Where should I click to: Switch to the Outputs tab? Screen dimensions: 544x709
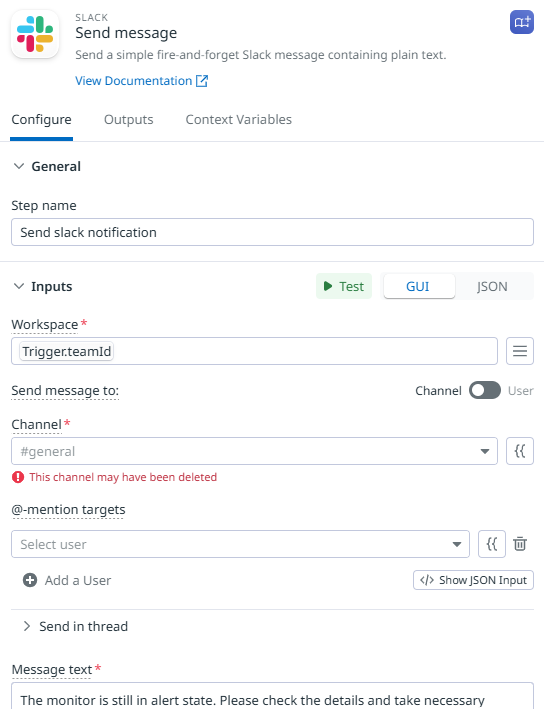[128, 119]
